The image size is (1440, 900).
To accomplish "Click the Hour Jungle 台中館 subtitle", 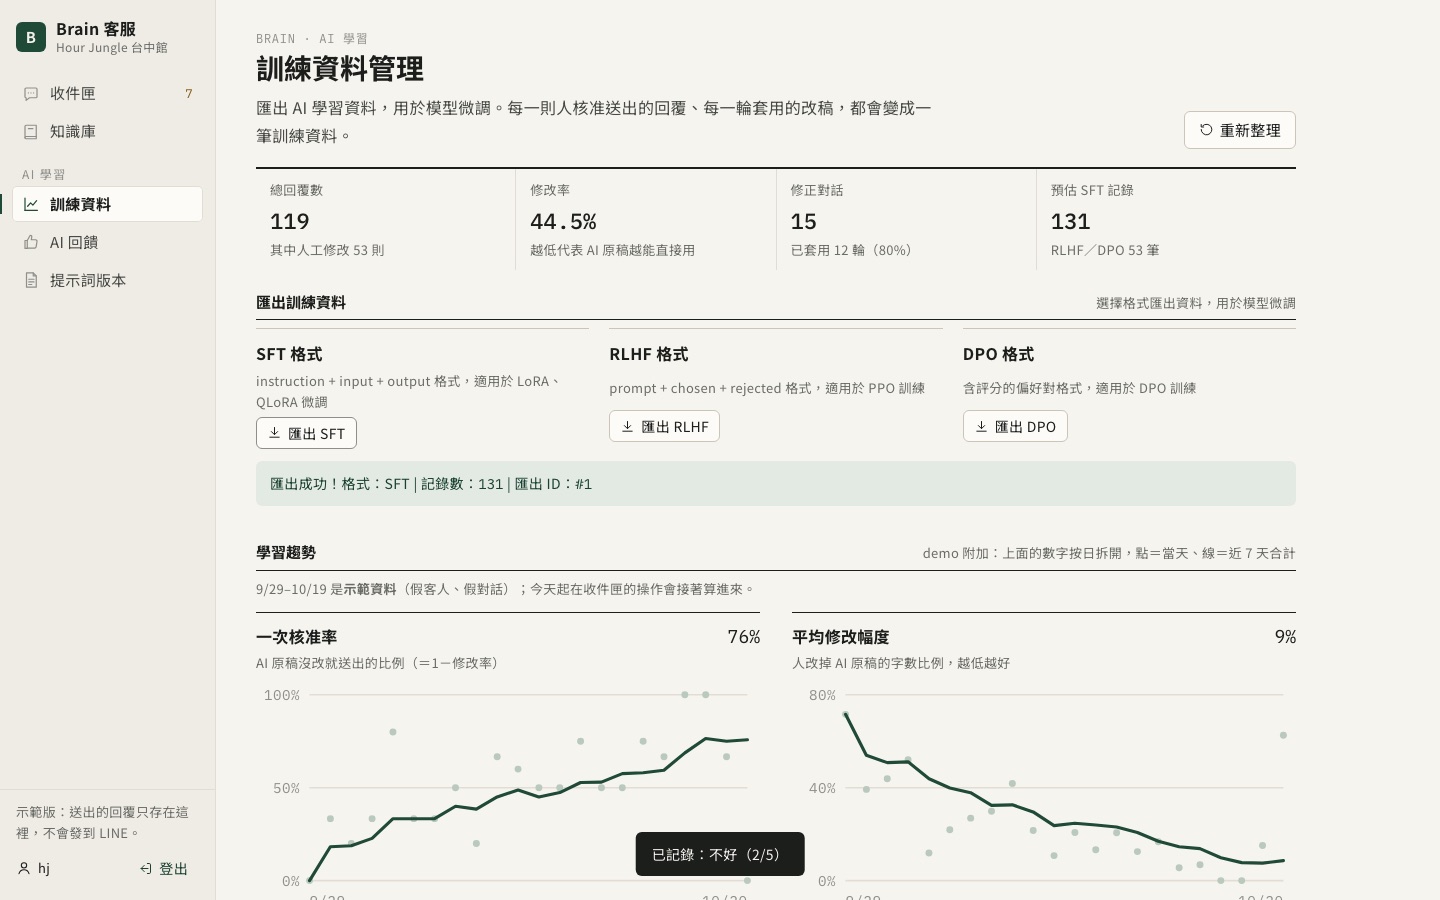I will (x=112, y=48).
